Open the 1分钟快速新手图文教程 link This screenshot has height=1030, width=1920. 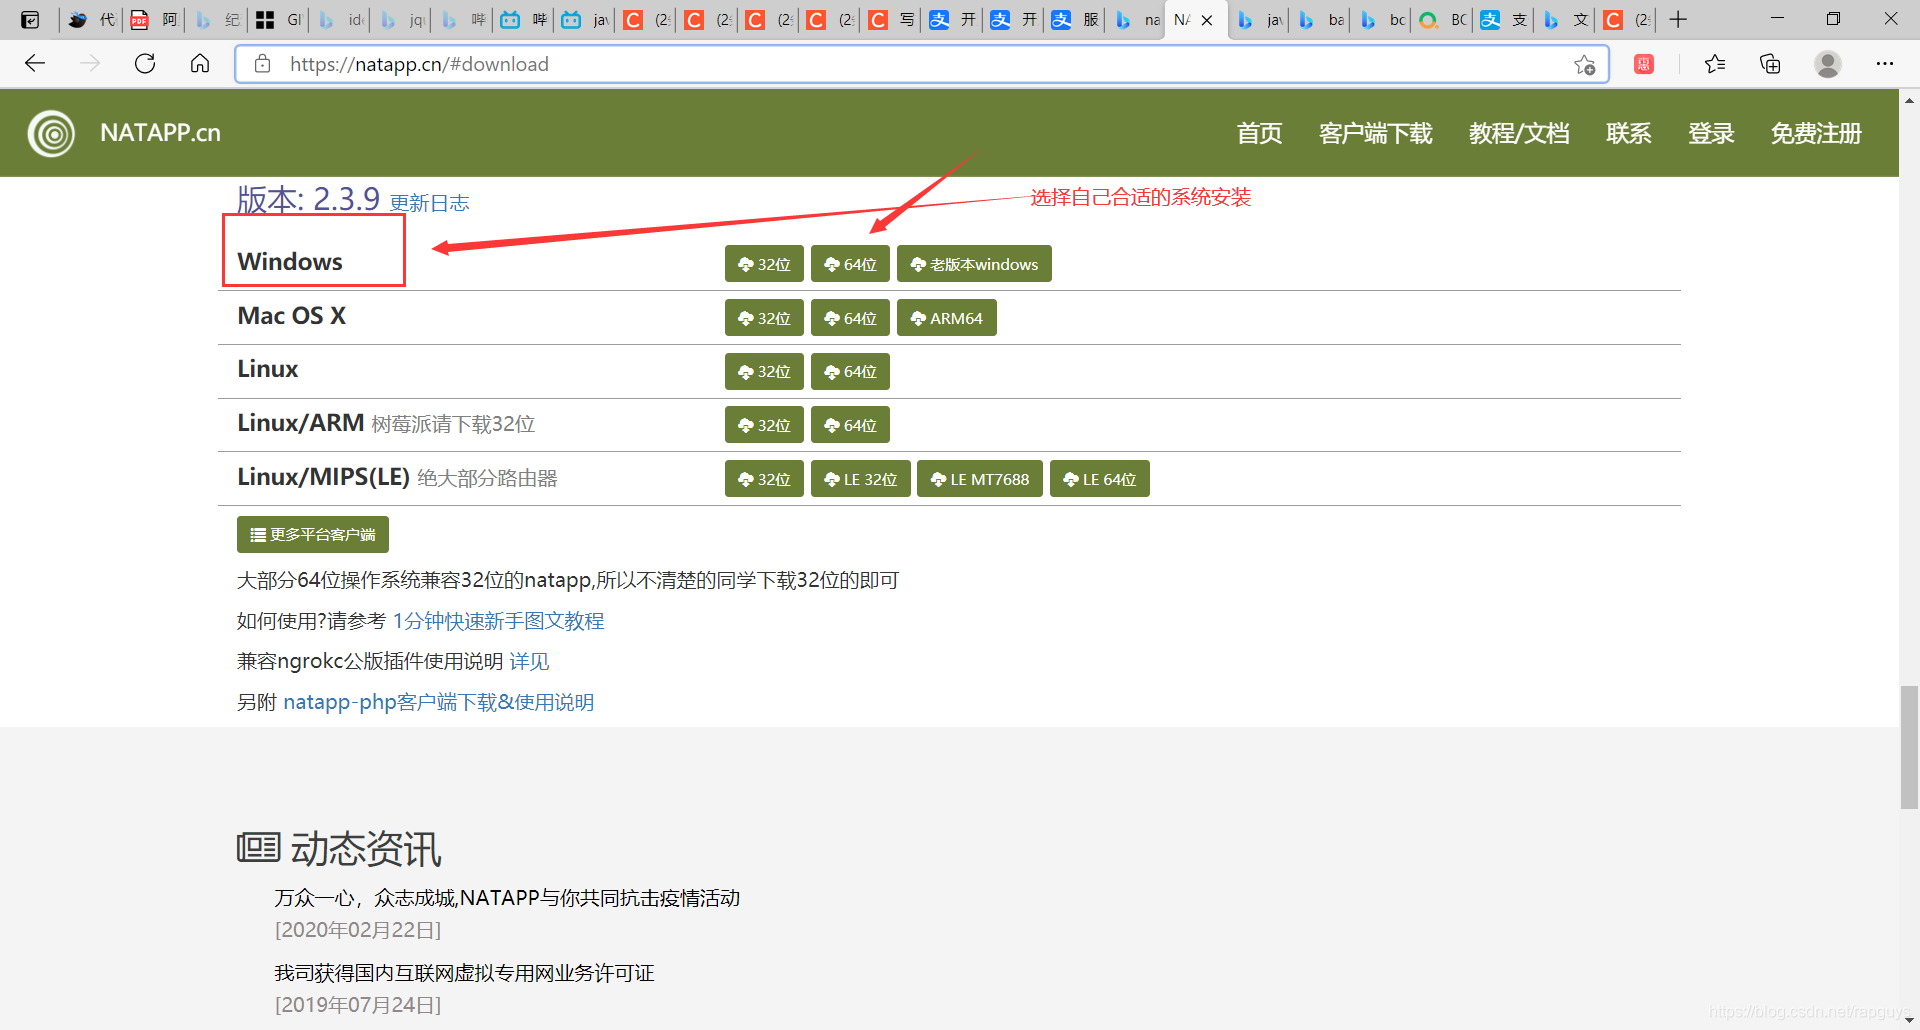498,621
